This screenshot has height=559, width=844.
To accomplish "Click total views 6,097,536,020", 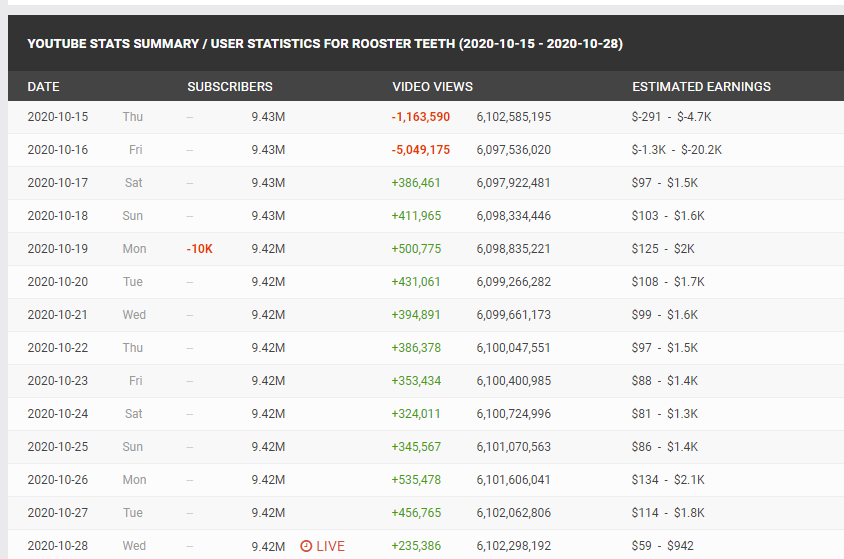I will [514, 150].
